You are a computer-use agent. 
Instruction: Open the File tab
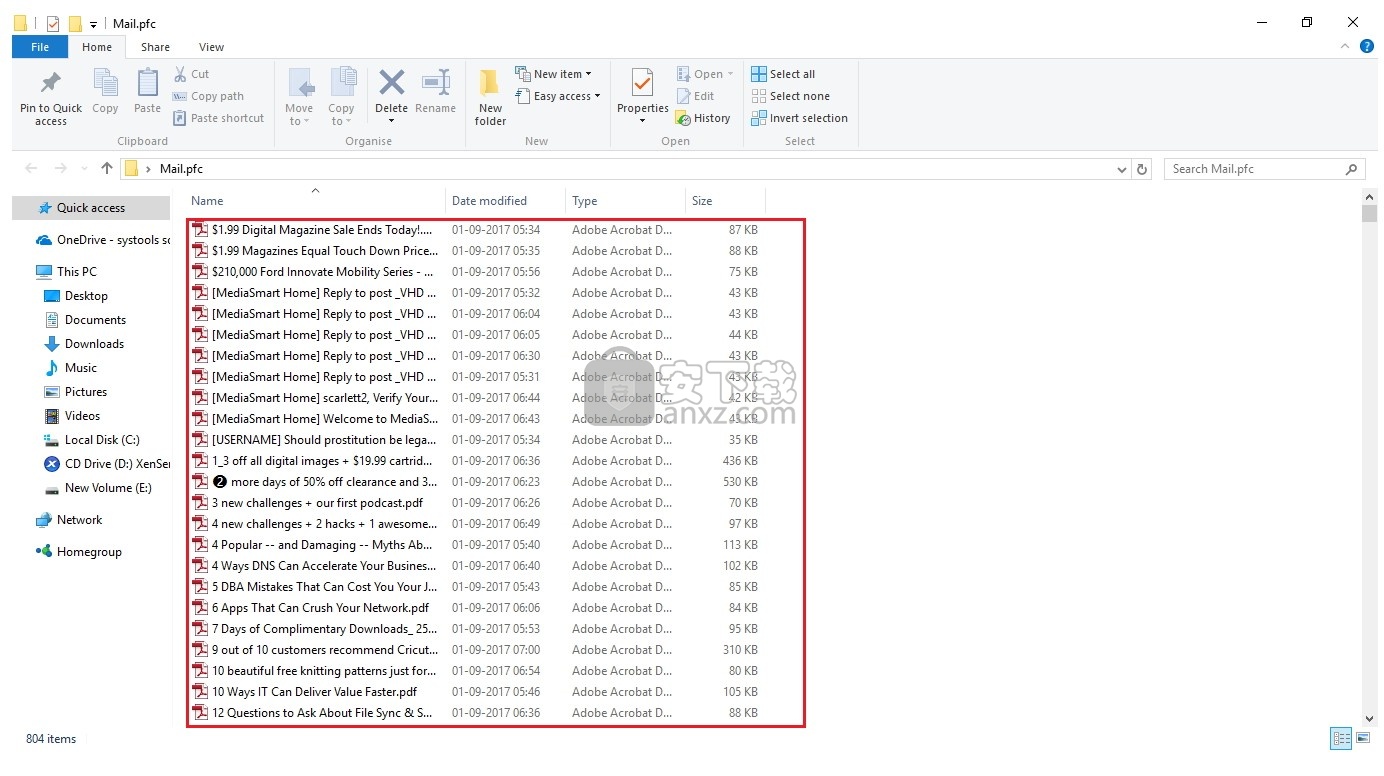(40, 47)
